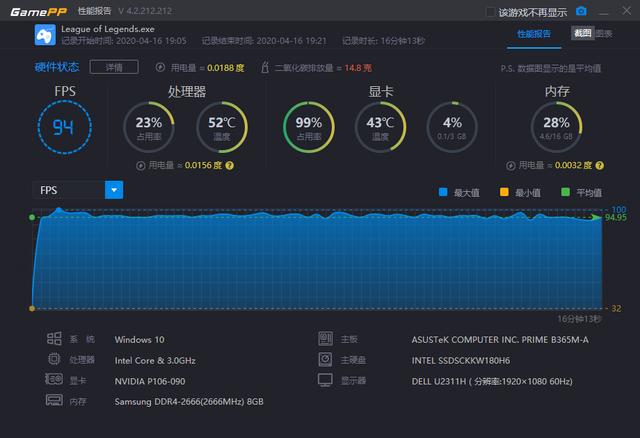640x438 pixels.
Task: Click CPU power usage icon under 处理器
Action: (x=141, y=165)
